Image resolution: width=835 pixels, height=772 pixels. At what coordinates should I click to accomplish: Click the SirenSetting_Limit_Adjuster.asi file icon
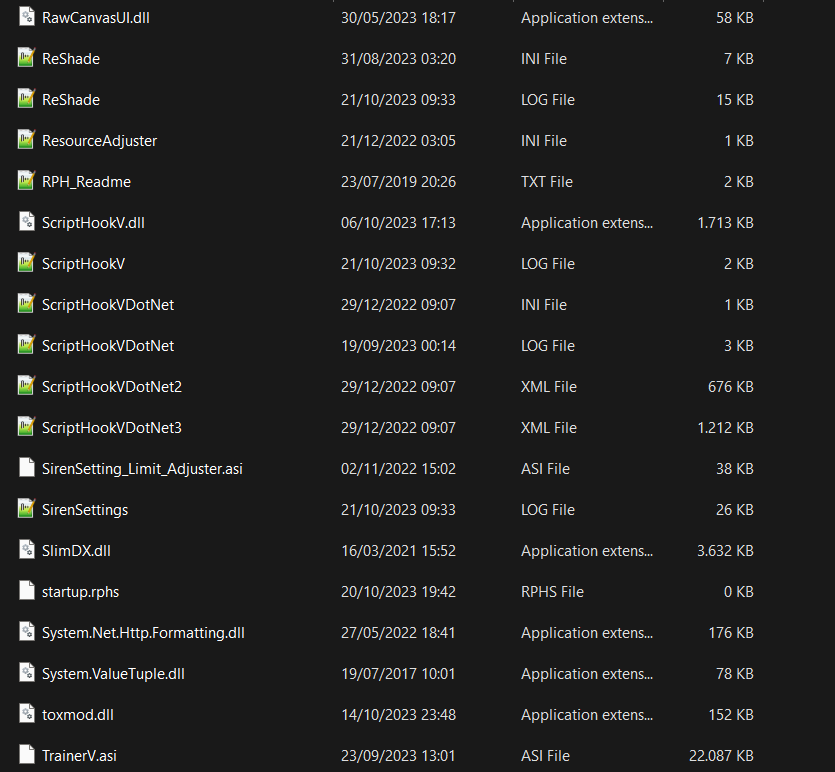pyautogui.click(x=27, y=469)
